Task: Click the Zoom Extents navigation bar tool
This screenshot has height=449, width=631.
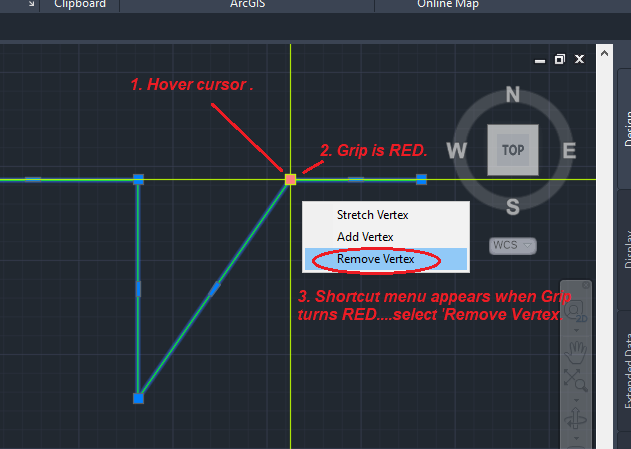Action: click(x=575, y=379)
